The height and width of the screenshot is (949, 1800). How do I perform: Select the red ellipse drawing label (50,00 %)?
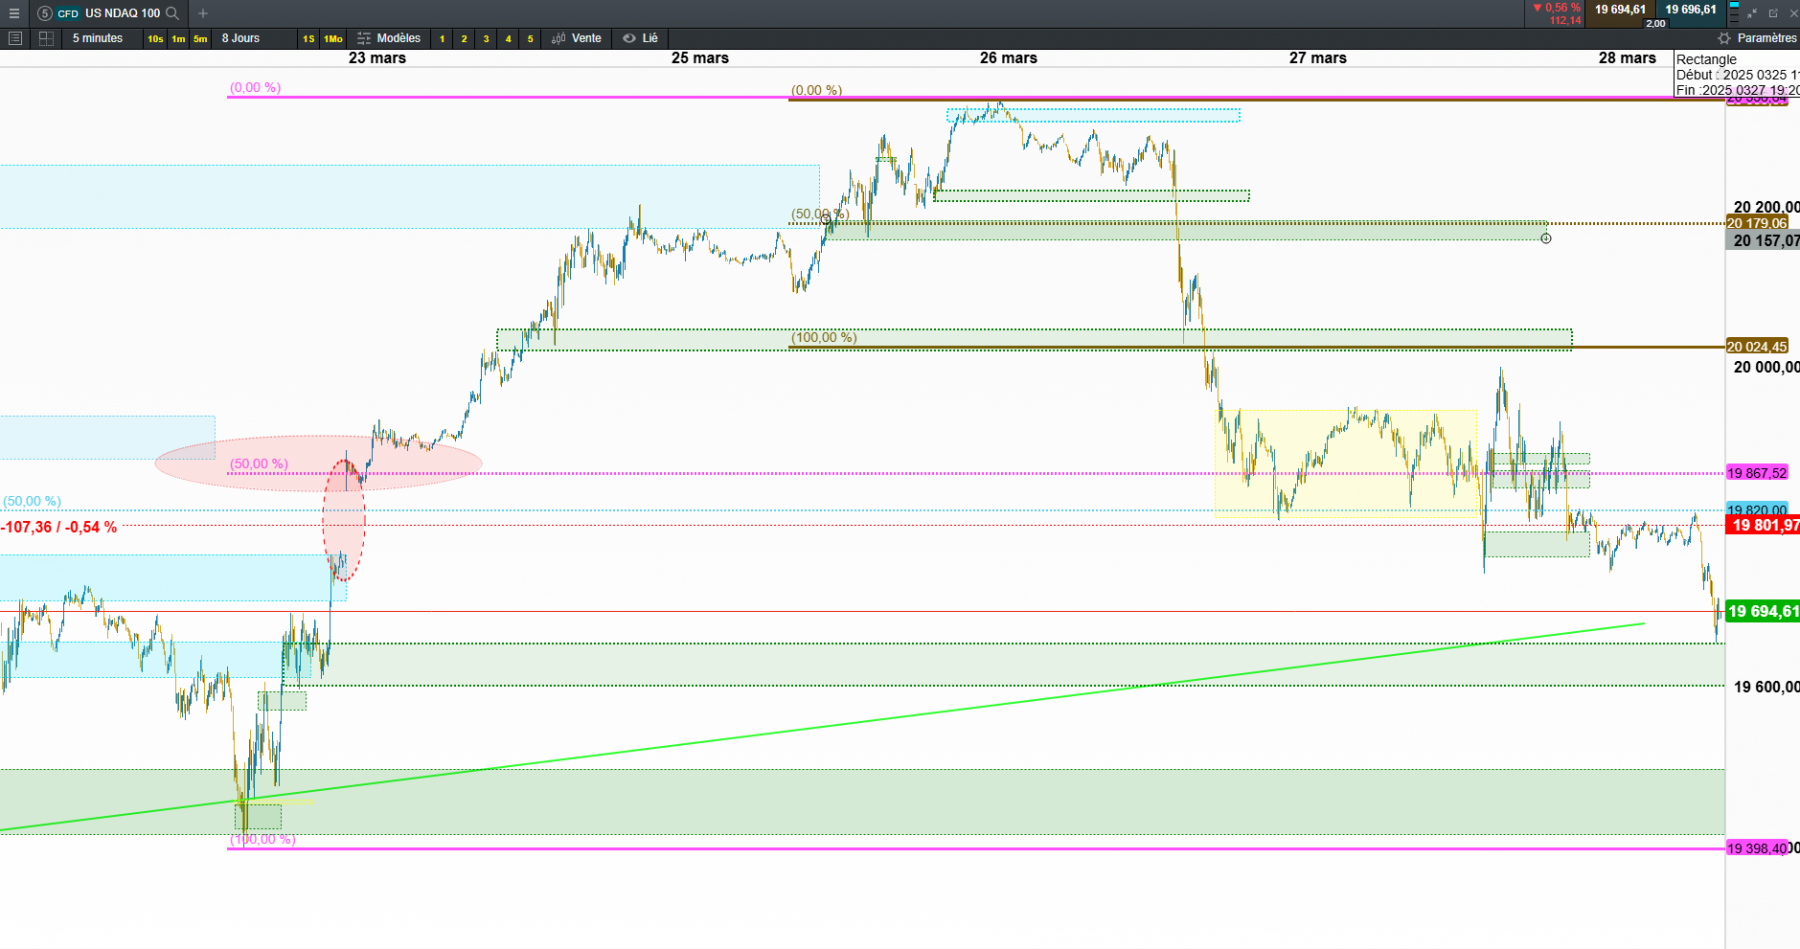259,464
